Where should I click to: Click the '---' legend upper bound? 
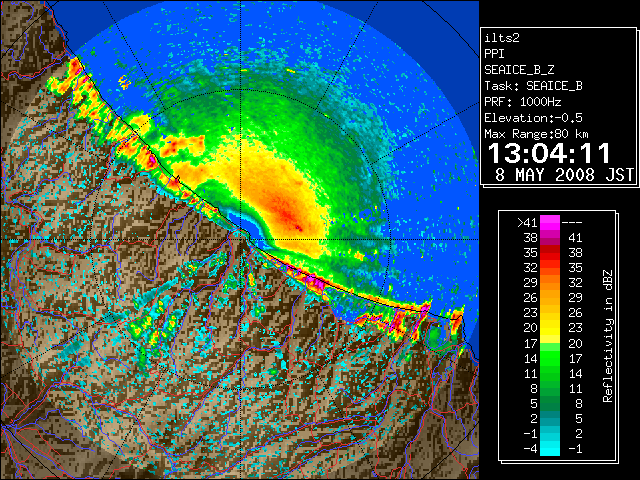click(572, 223)
